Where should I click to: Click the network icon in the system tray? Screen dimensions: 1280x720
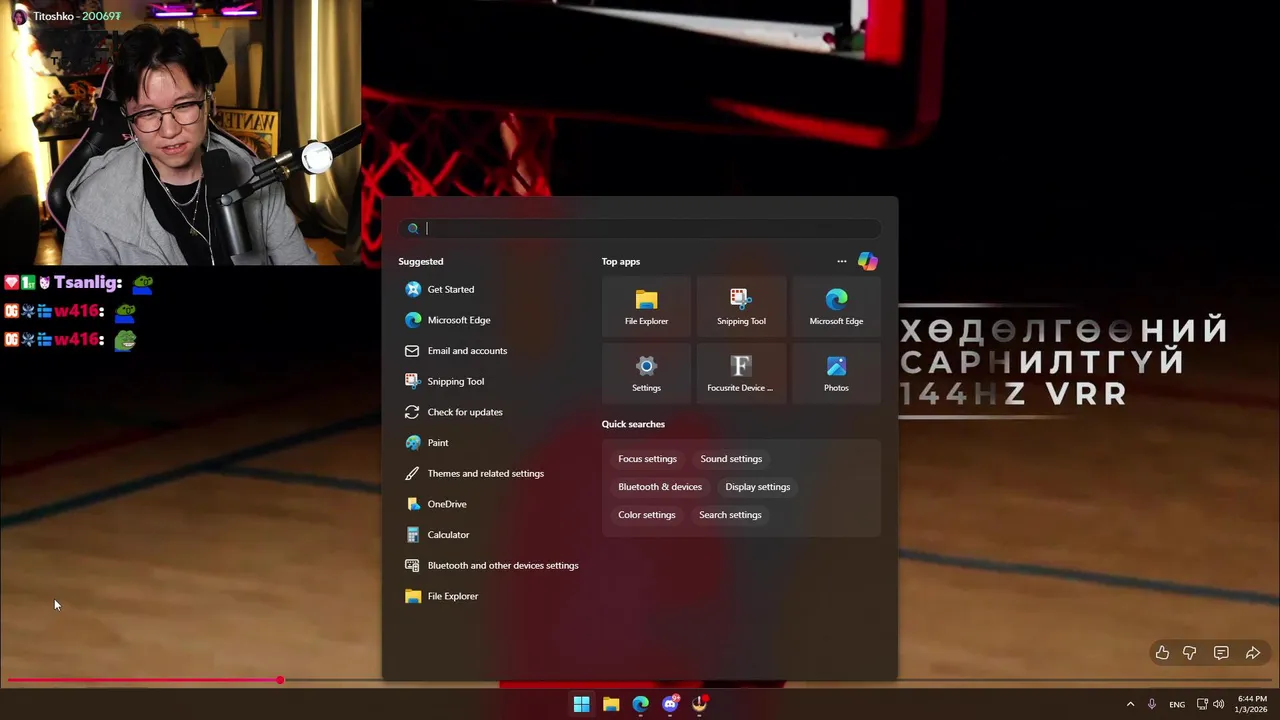tap(1202, 704)
